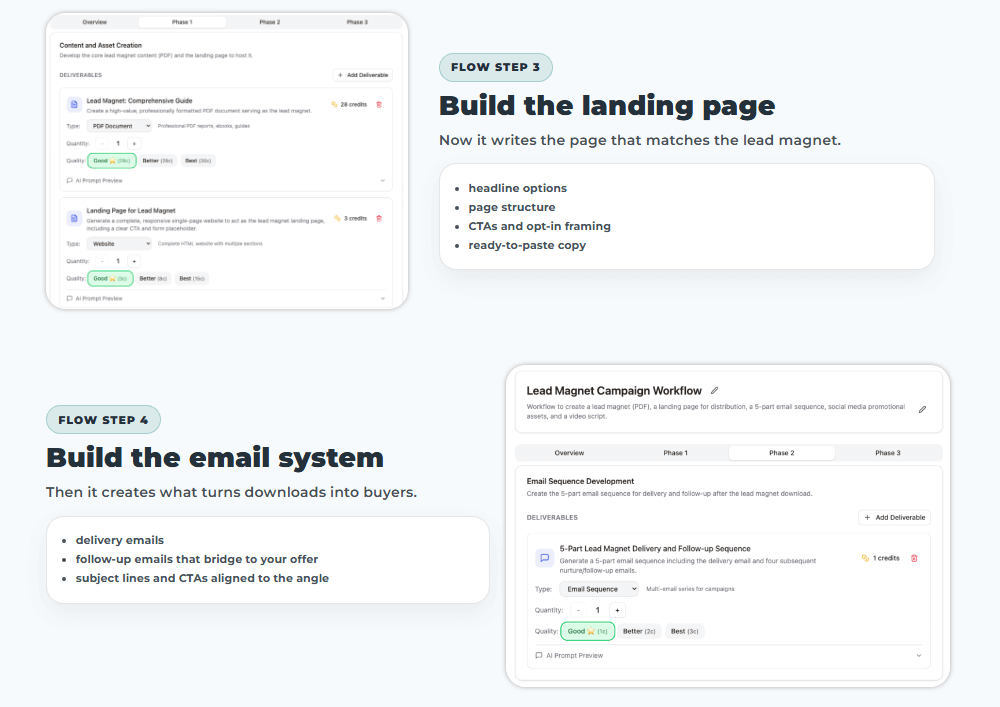The image size is (1000, 707).
Task: Click pencil icon next to the workflow description
Action: pos(922,409)
